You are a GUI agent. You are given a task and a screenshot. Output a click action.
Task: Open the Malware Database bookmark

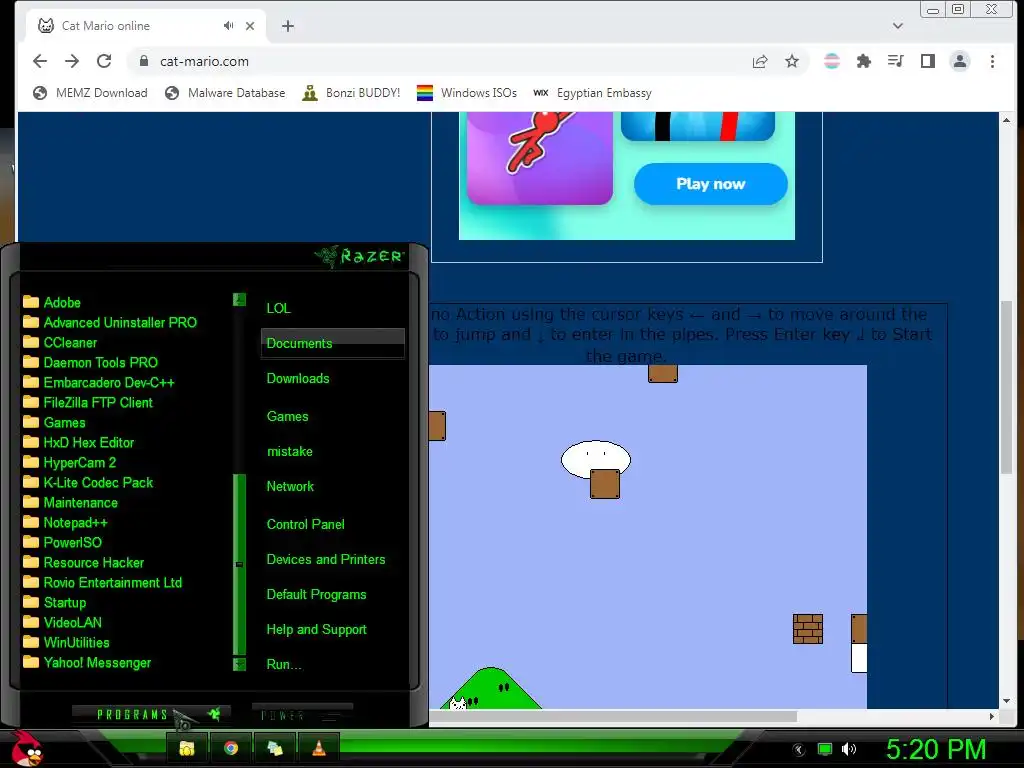point(225,93)
